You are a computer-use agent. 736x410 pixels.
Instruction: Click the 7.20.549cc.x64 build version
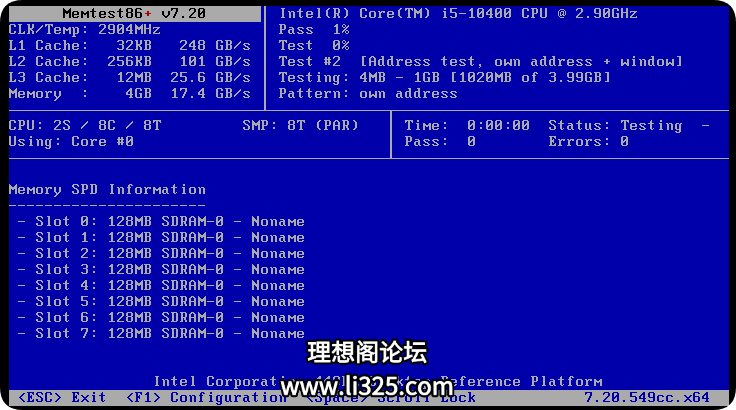pyautogui.click(x=647, y=397)
